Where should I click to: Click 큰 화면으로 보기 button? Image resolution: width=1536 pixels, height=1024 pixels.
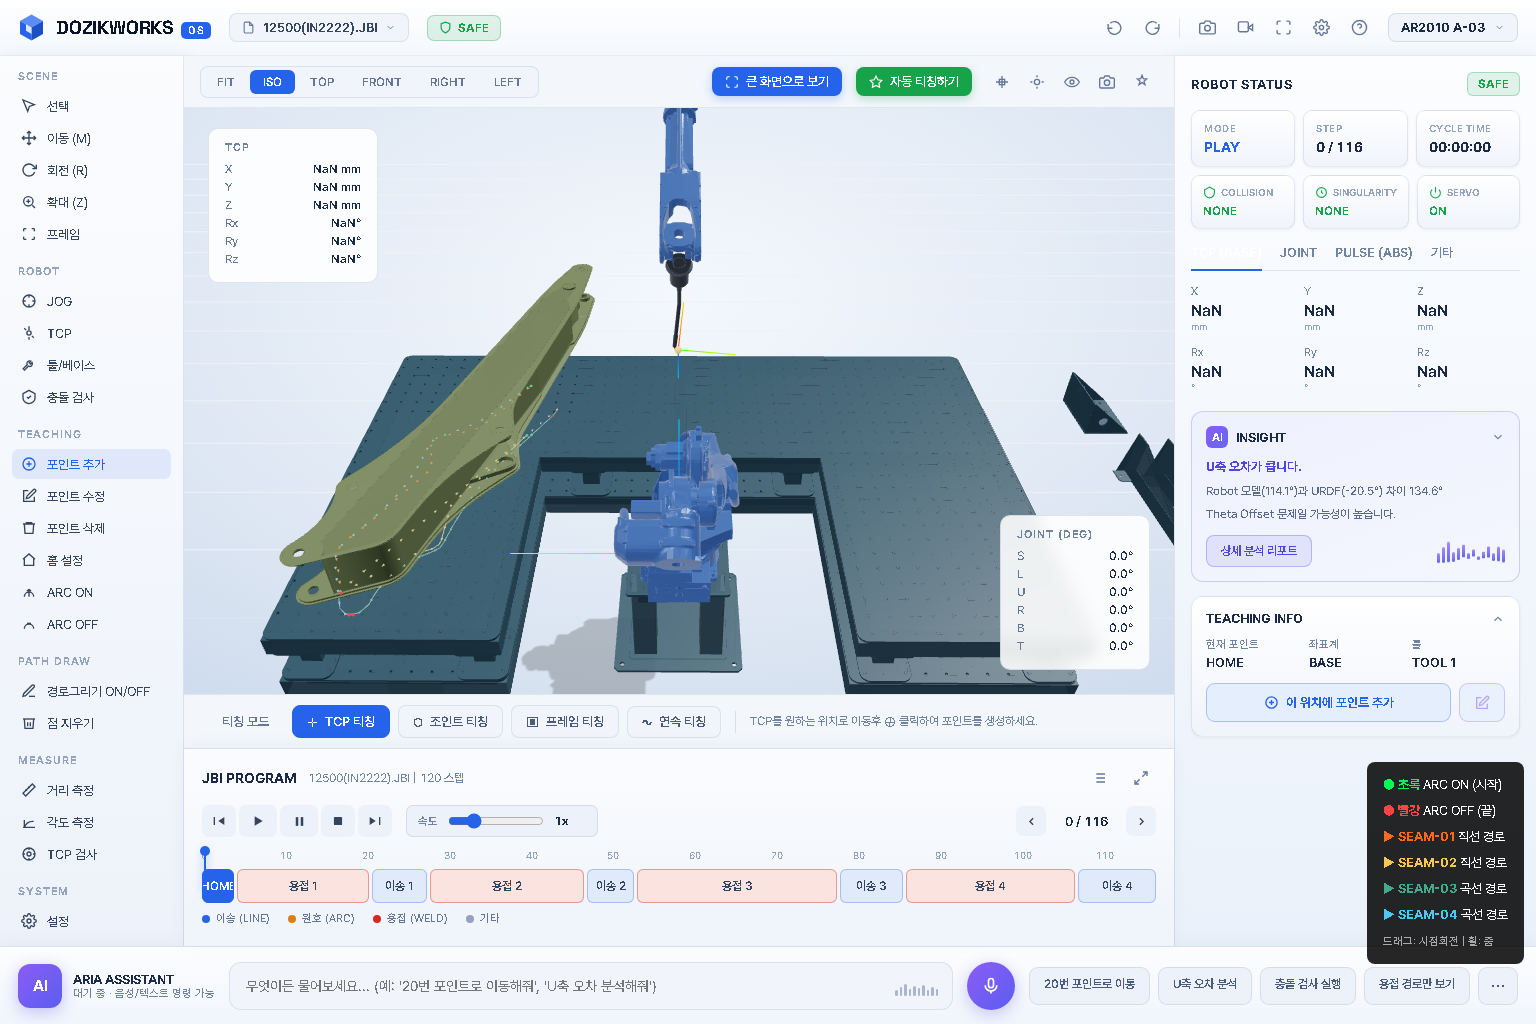777,82
